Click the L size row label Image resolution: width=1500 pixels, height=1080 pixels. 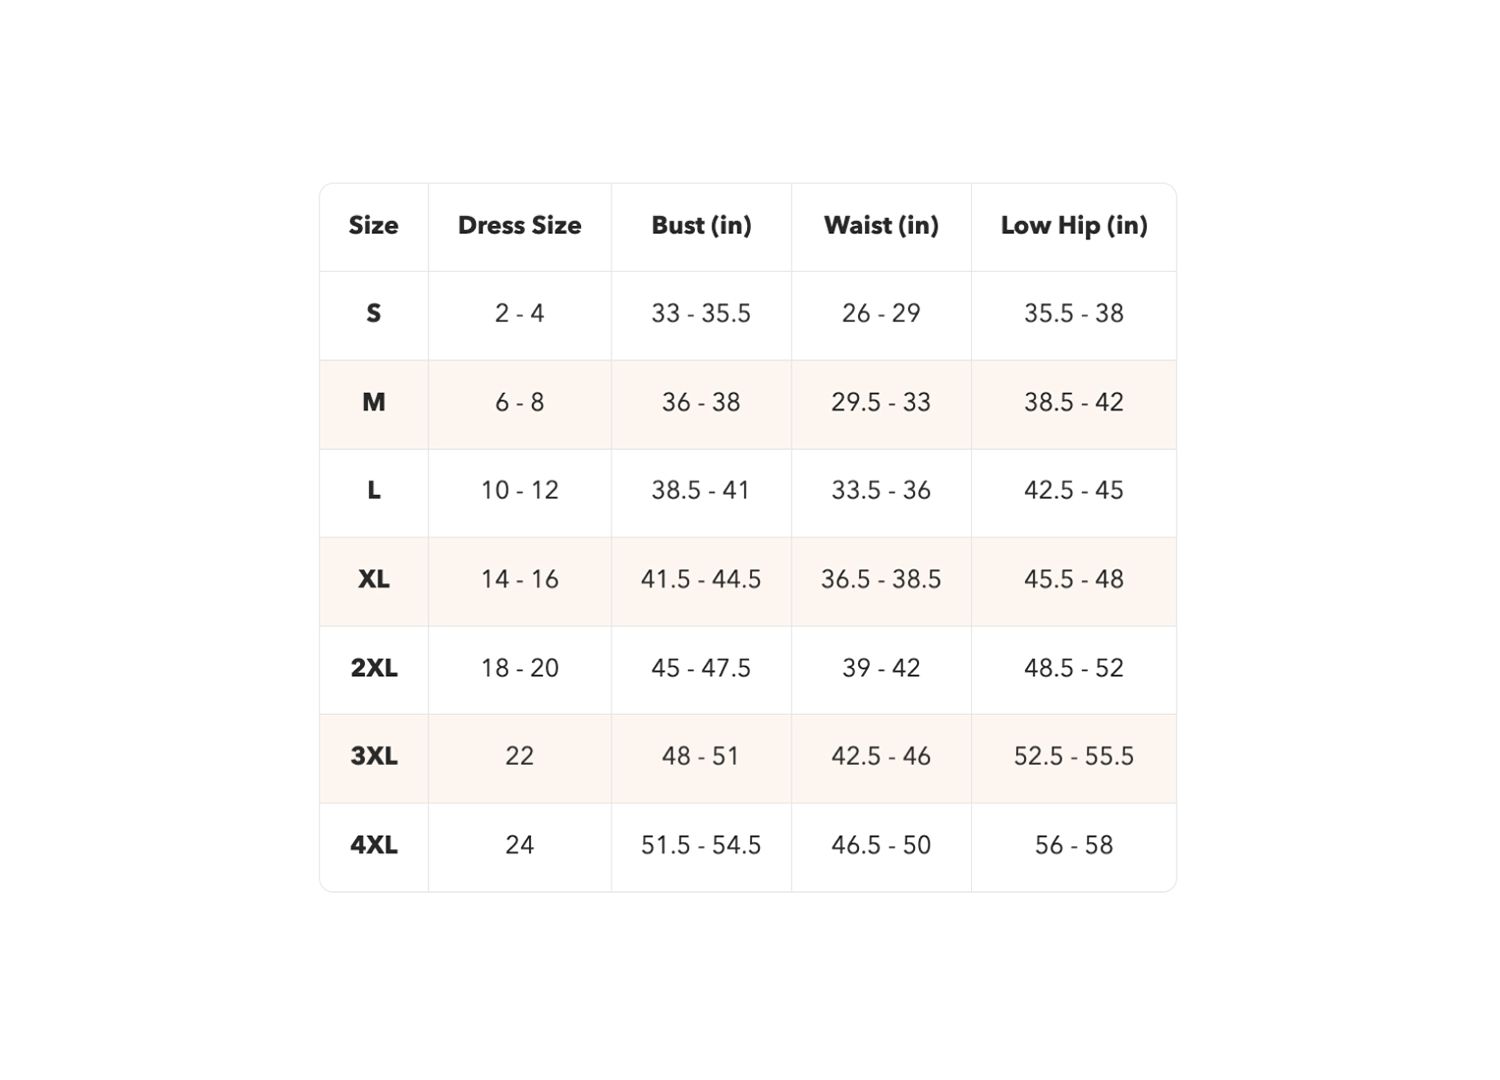point(374,491)
